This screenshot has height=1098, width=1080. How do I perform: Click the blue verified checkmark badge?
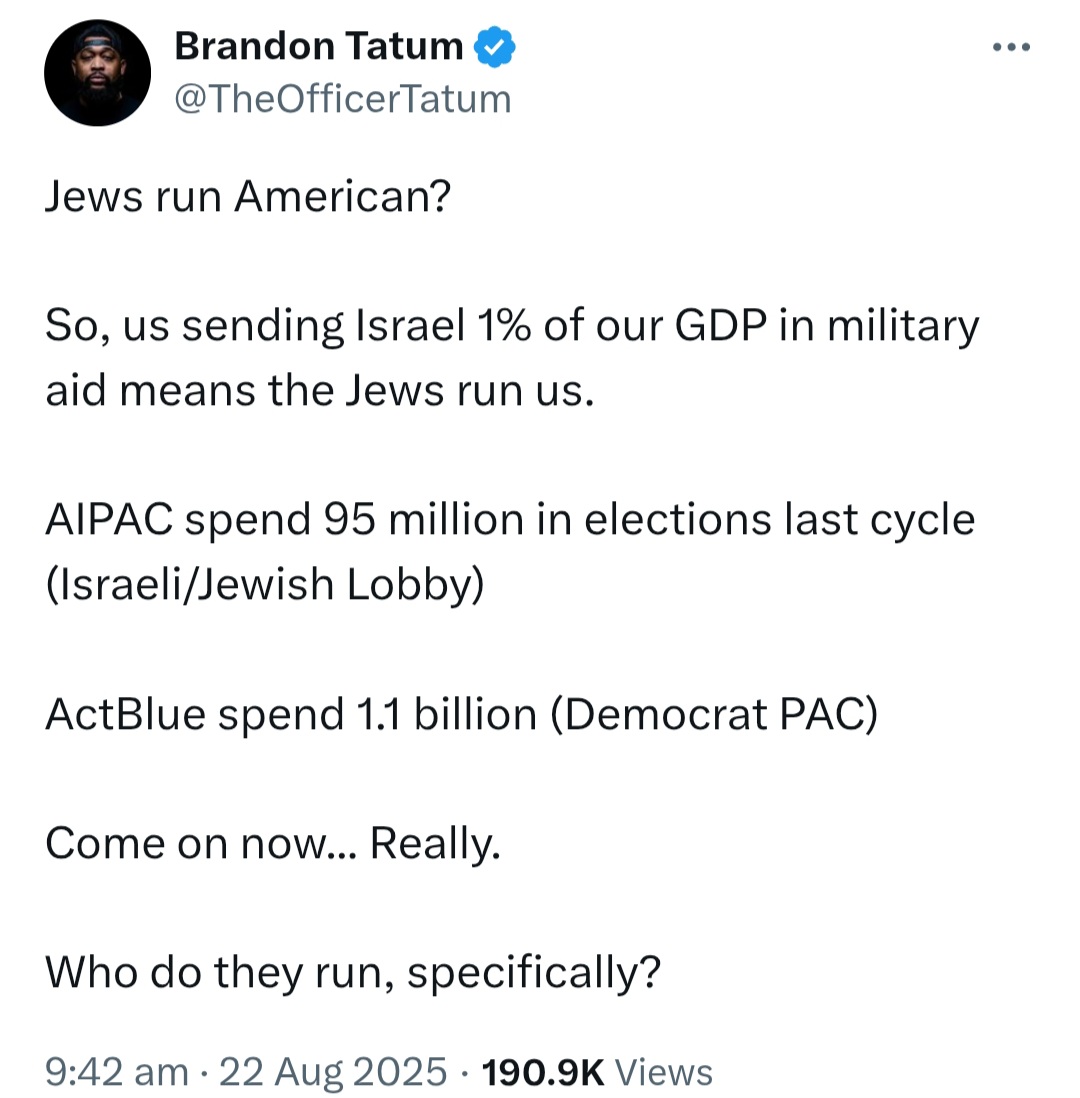[494, 47]
